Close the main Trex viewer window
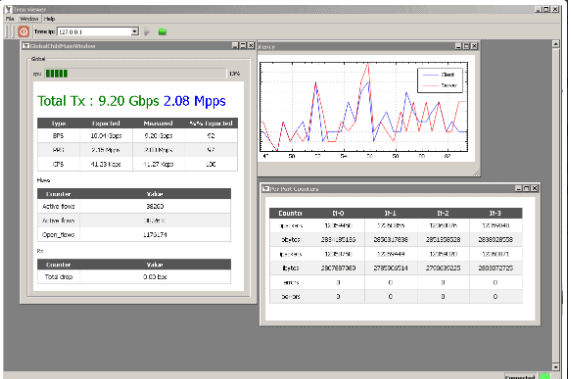The image size is (571, 379). coord(555,9)
